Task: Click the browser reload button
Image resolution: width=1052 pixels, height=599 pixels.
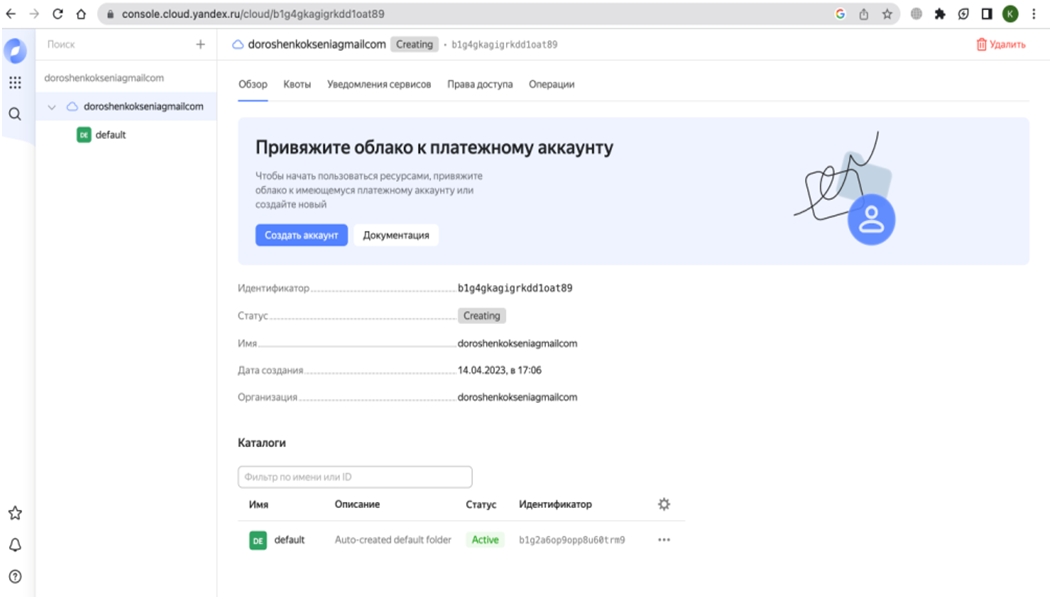Action: tap(58, 14)
